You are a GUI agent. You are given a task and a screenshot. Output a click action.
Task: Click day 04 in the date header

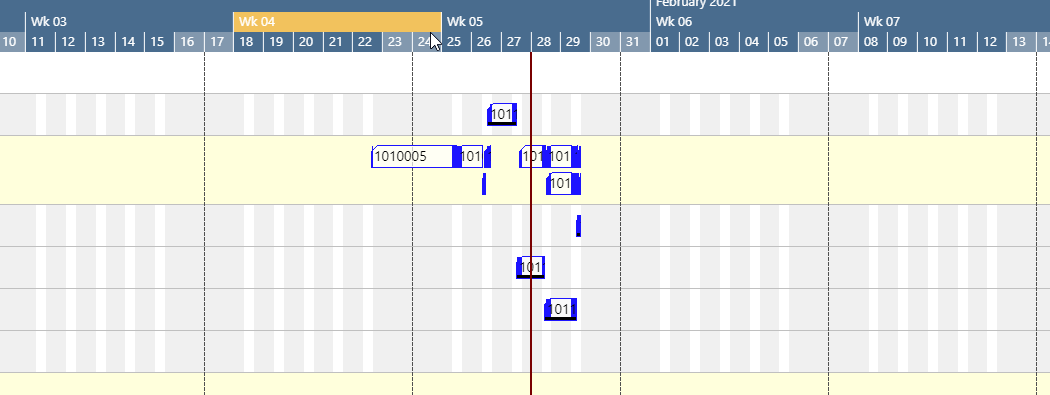753,42
